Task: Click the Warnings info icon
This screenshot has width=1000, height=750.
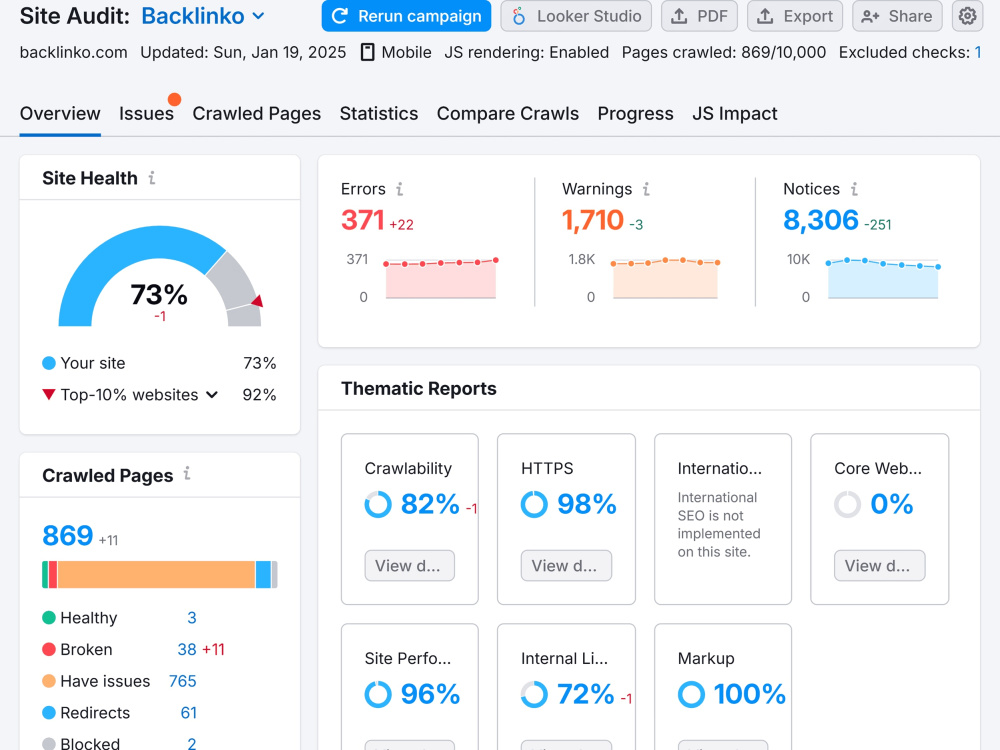Action: pos(646,189)
